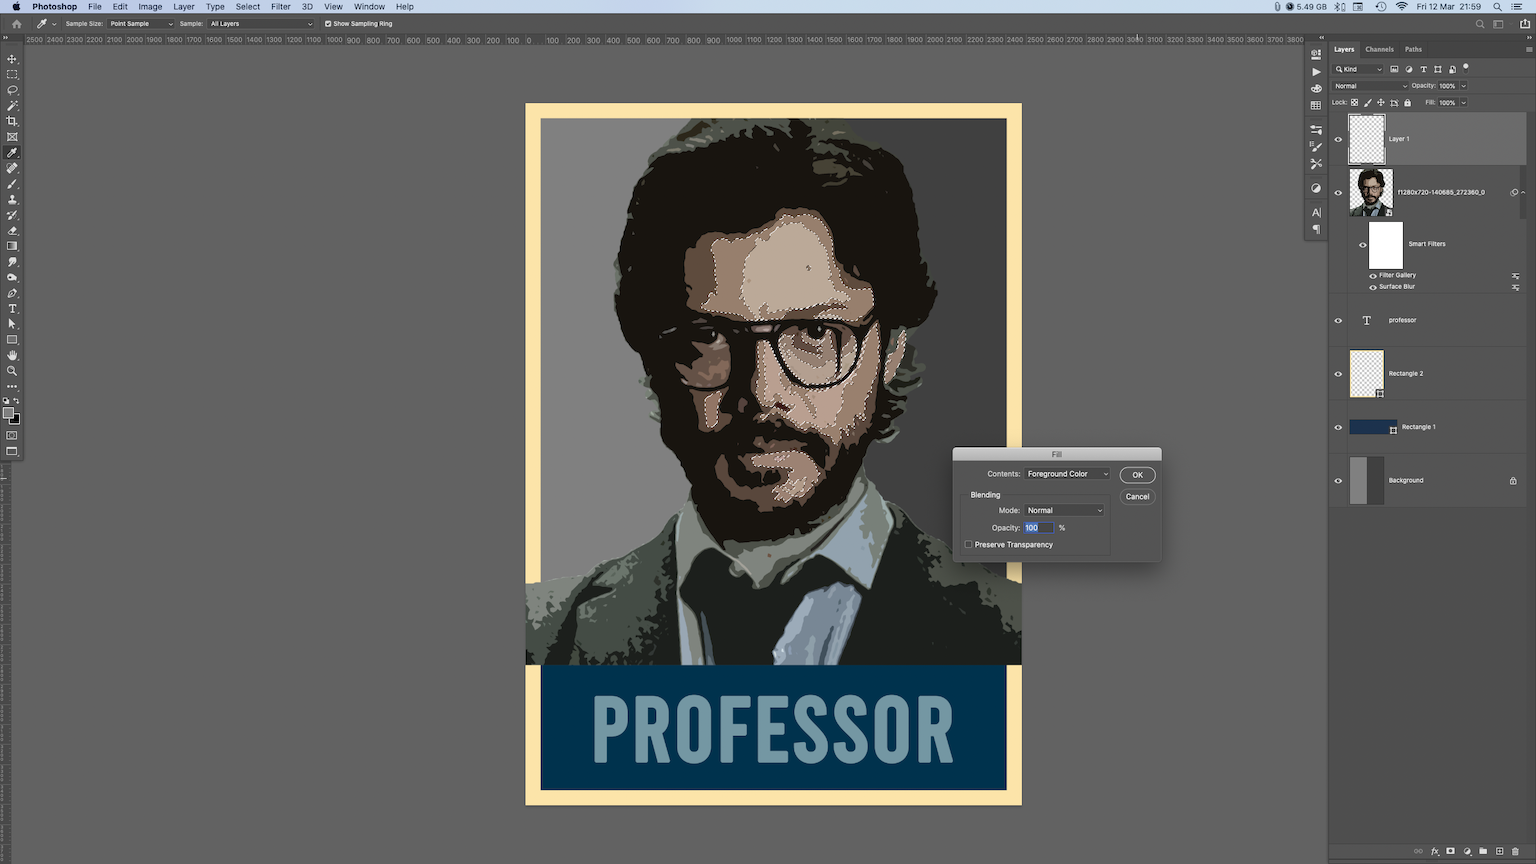Open the Layer menu
Screen dimensions: 1536x864
coord(184,7)
